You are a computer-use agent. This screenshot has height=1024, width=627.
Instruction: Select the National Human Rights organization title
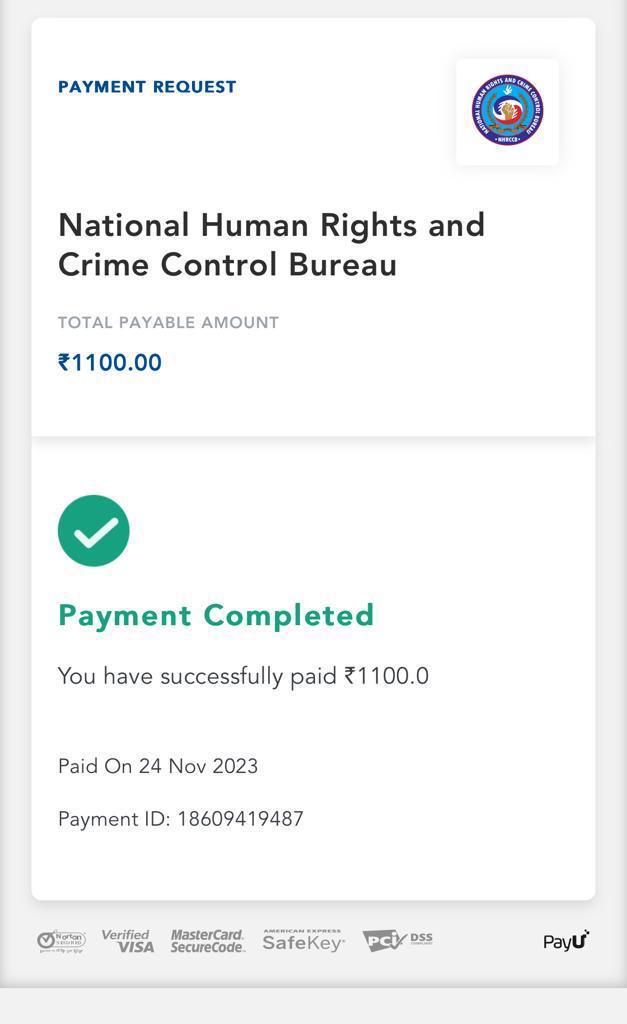(x=271, y=244)
